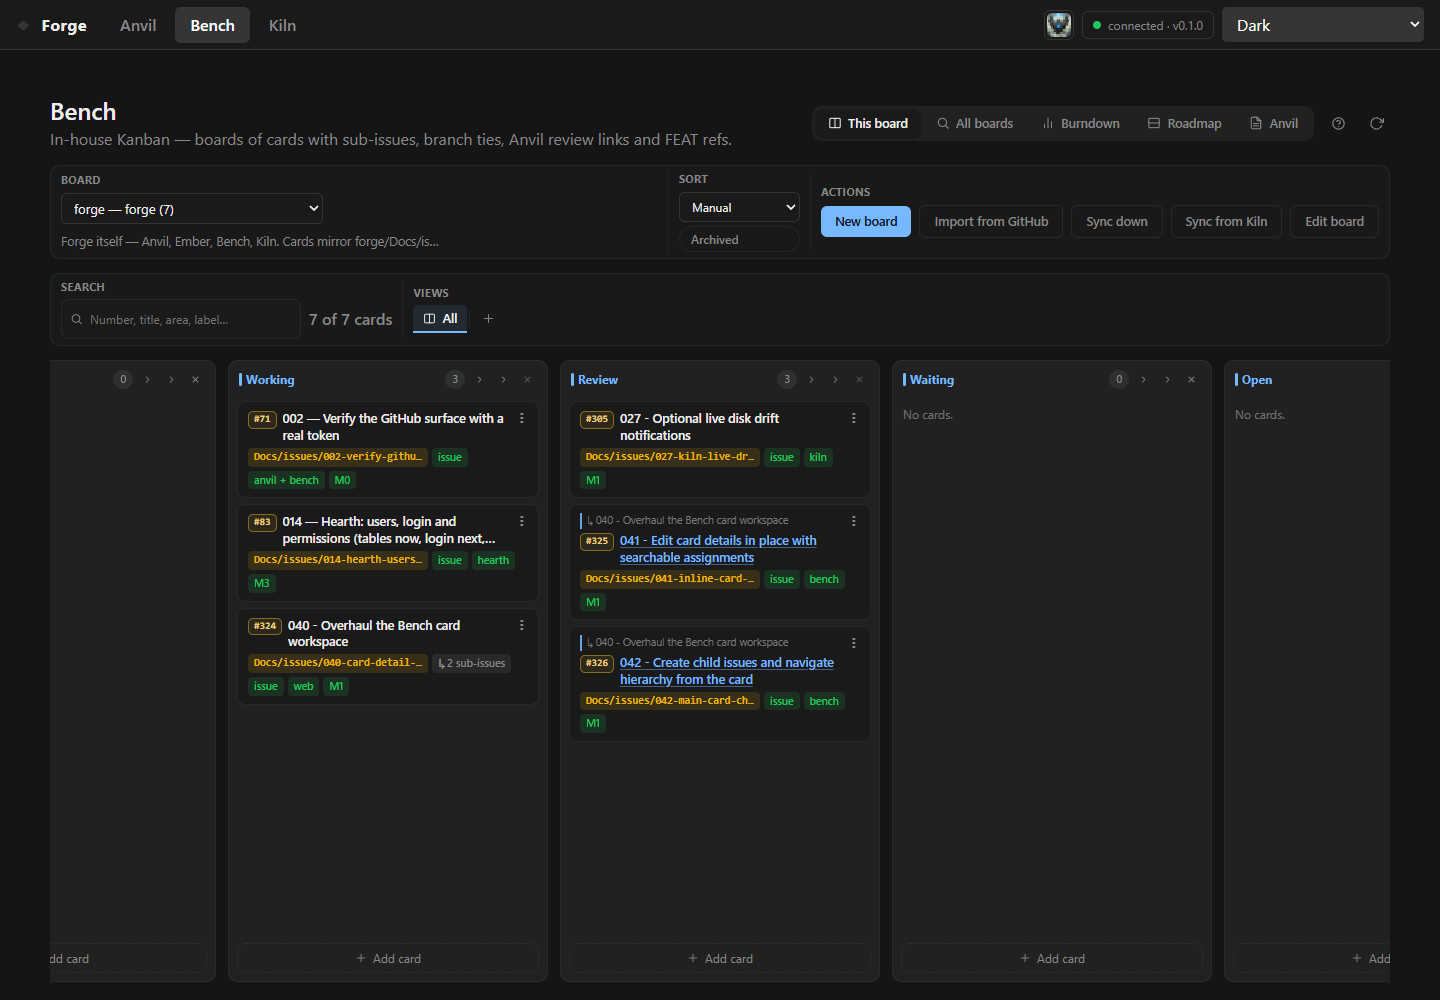1440x1000 pixels.
Task: Open the help icon beside the Anvil view tab
Action: coord(1338,124)
